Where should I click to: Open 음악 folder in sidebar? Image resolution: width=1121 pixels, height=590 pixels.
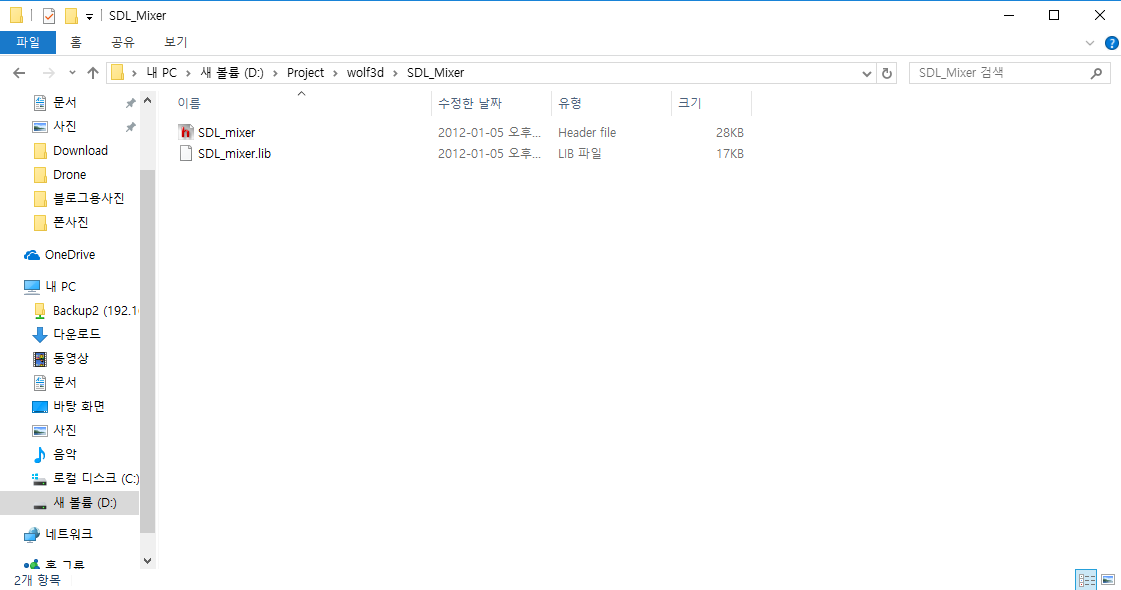coord(64,454)
